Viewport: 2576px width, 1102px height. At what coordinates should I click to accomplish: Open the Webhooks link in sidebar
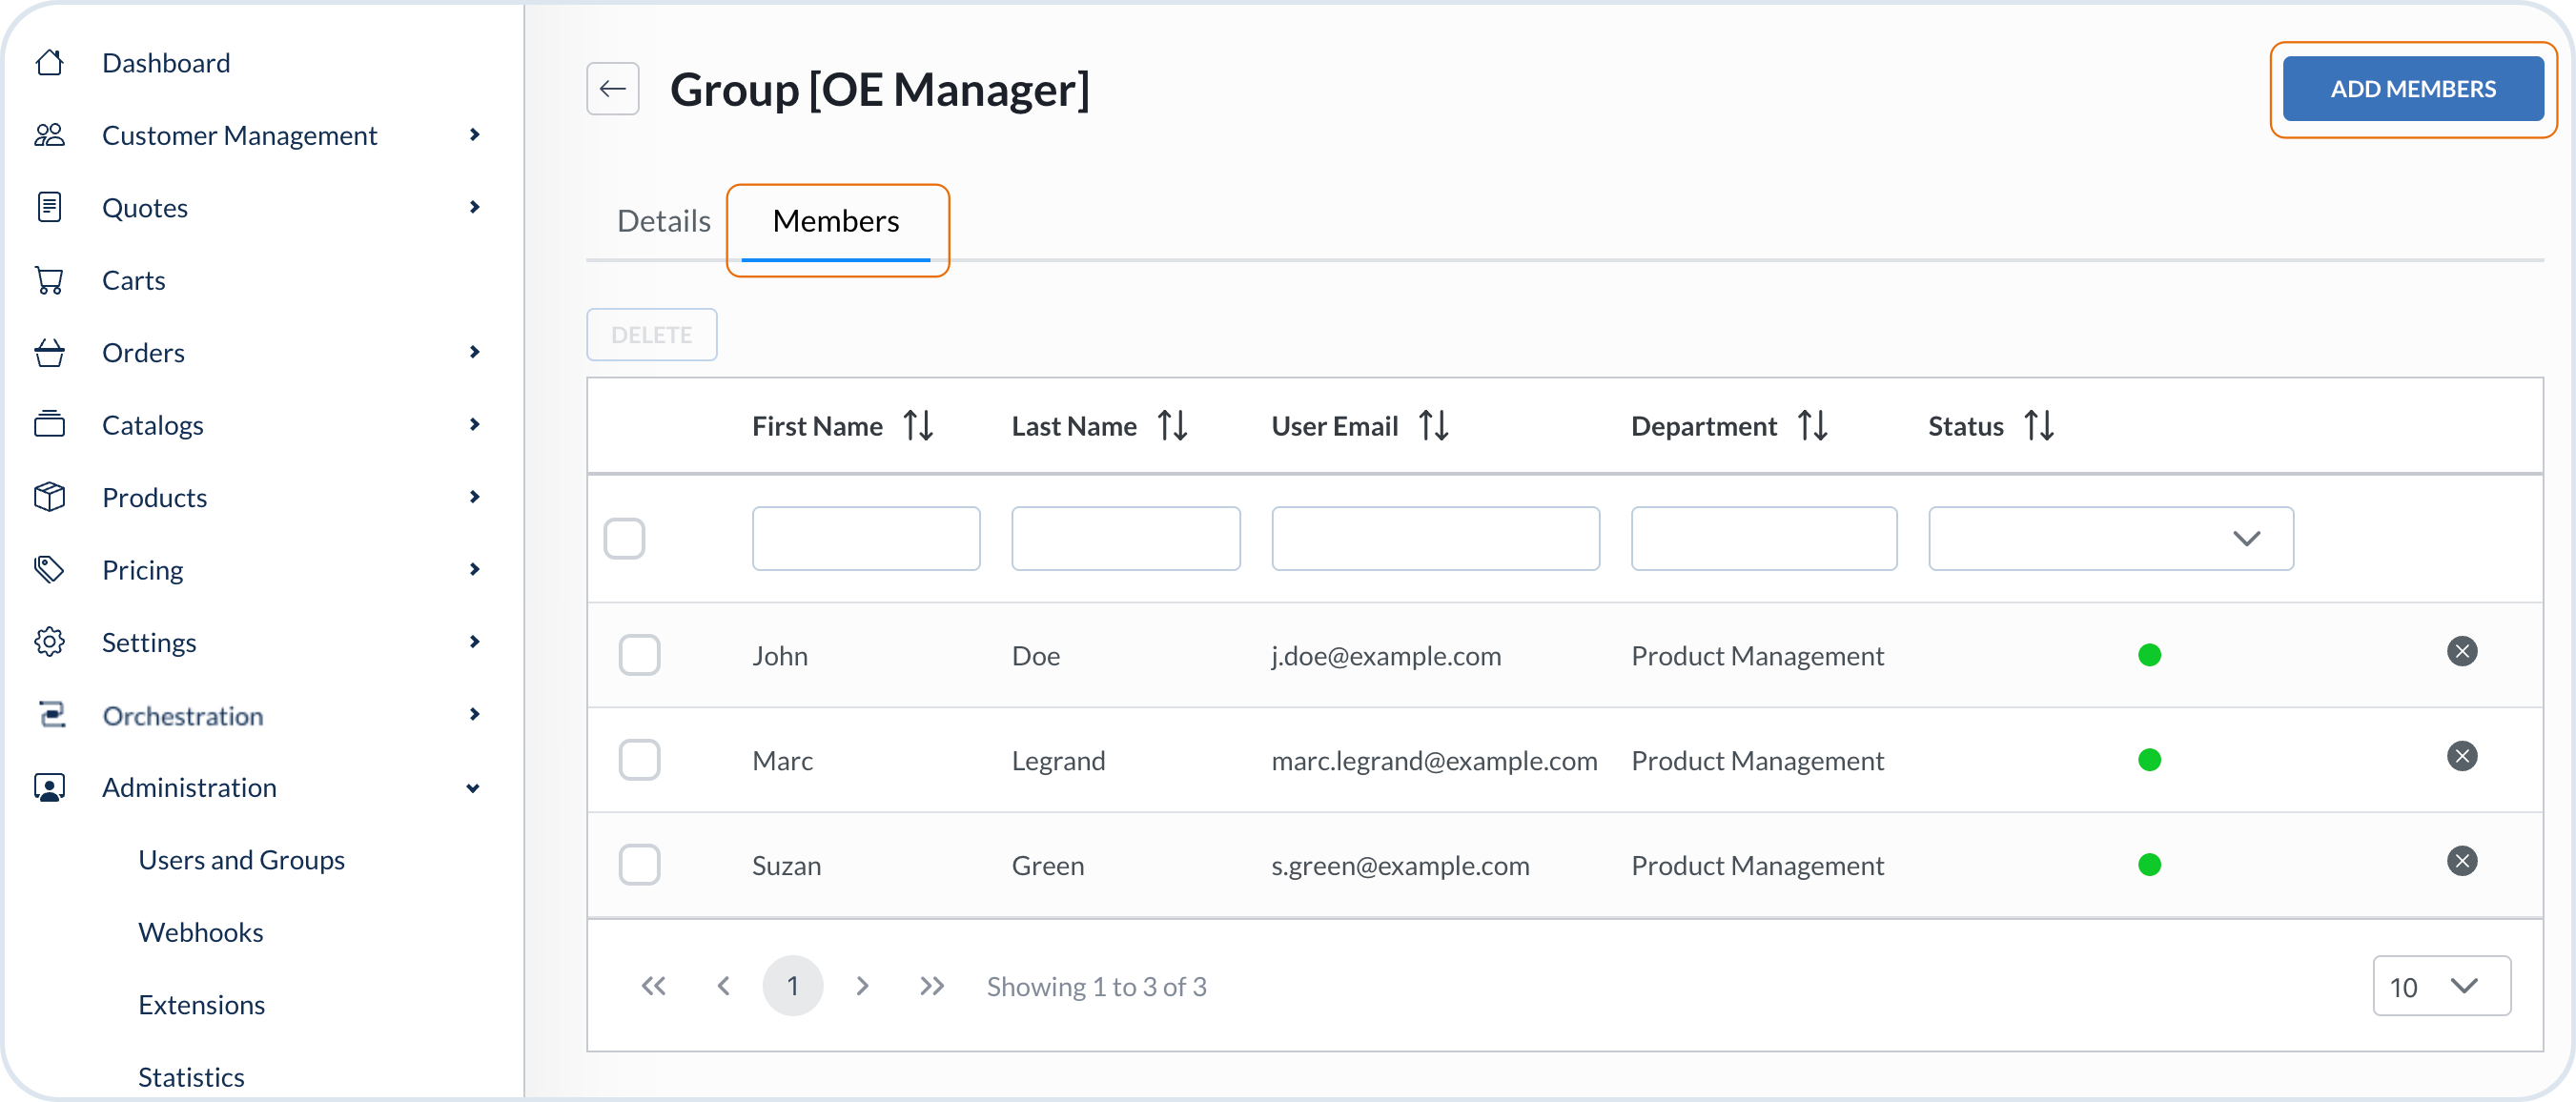(x=200, y=932)
